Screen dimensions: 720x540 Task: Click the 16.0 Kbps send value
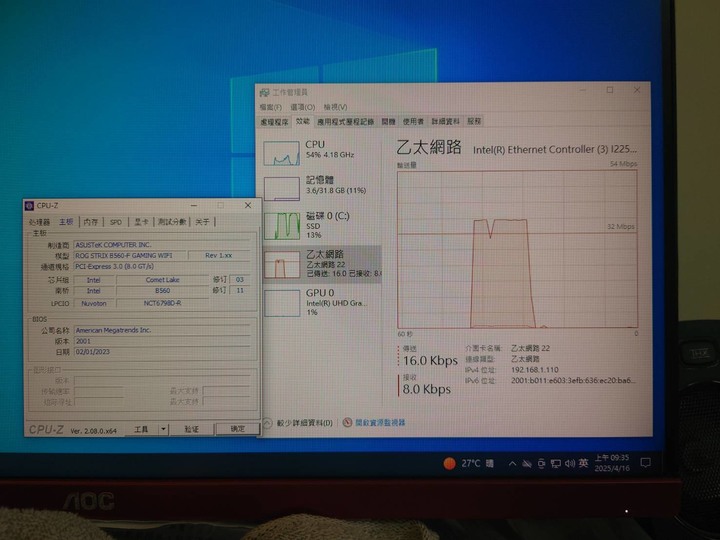point(430,360)
